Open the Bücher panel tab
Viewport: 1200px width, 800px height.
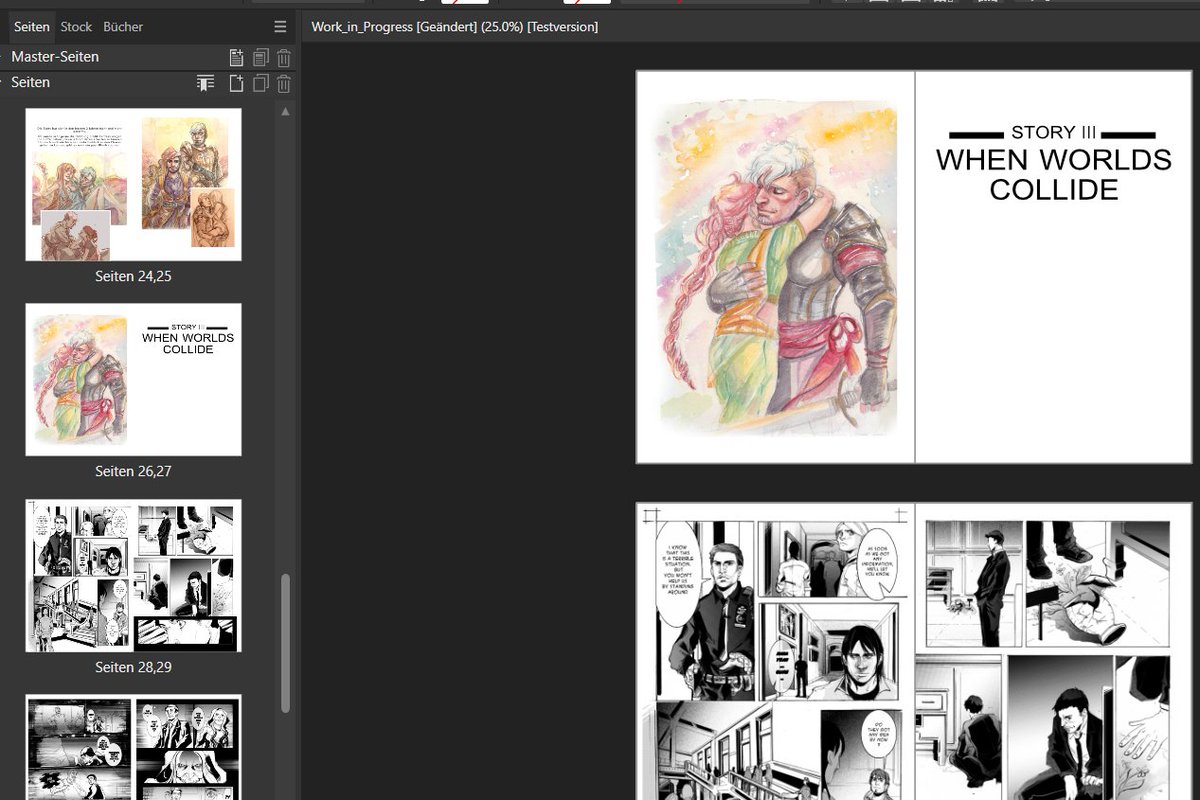123,27
